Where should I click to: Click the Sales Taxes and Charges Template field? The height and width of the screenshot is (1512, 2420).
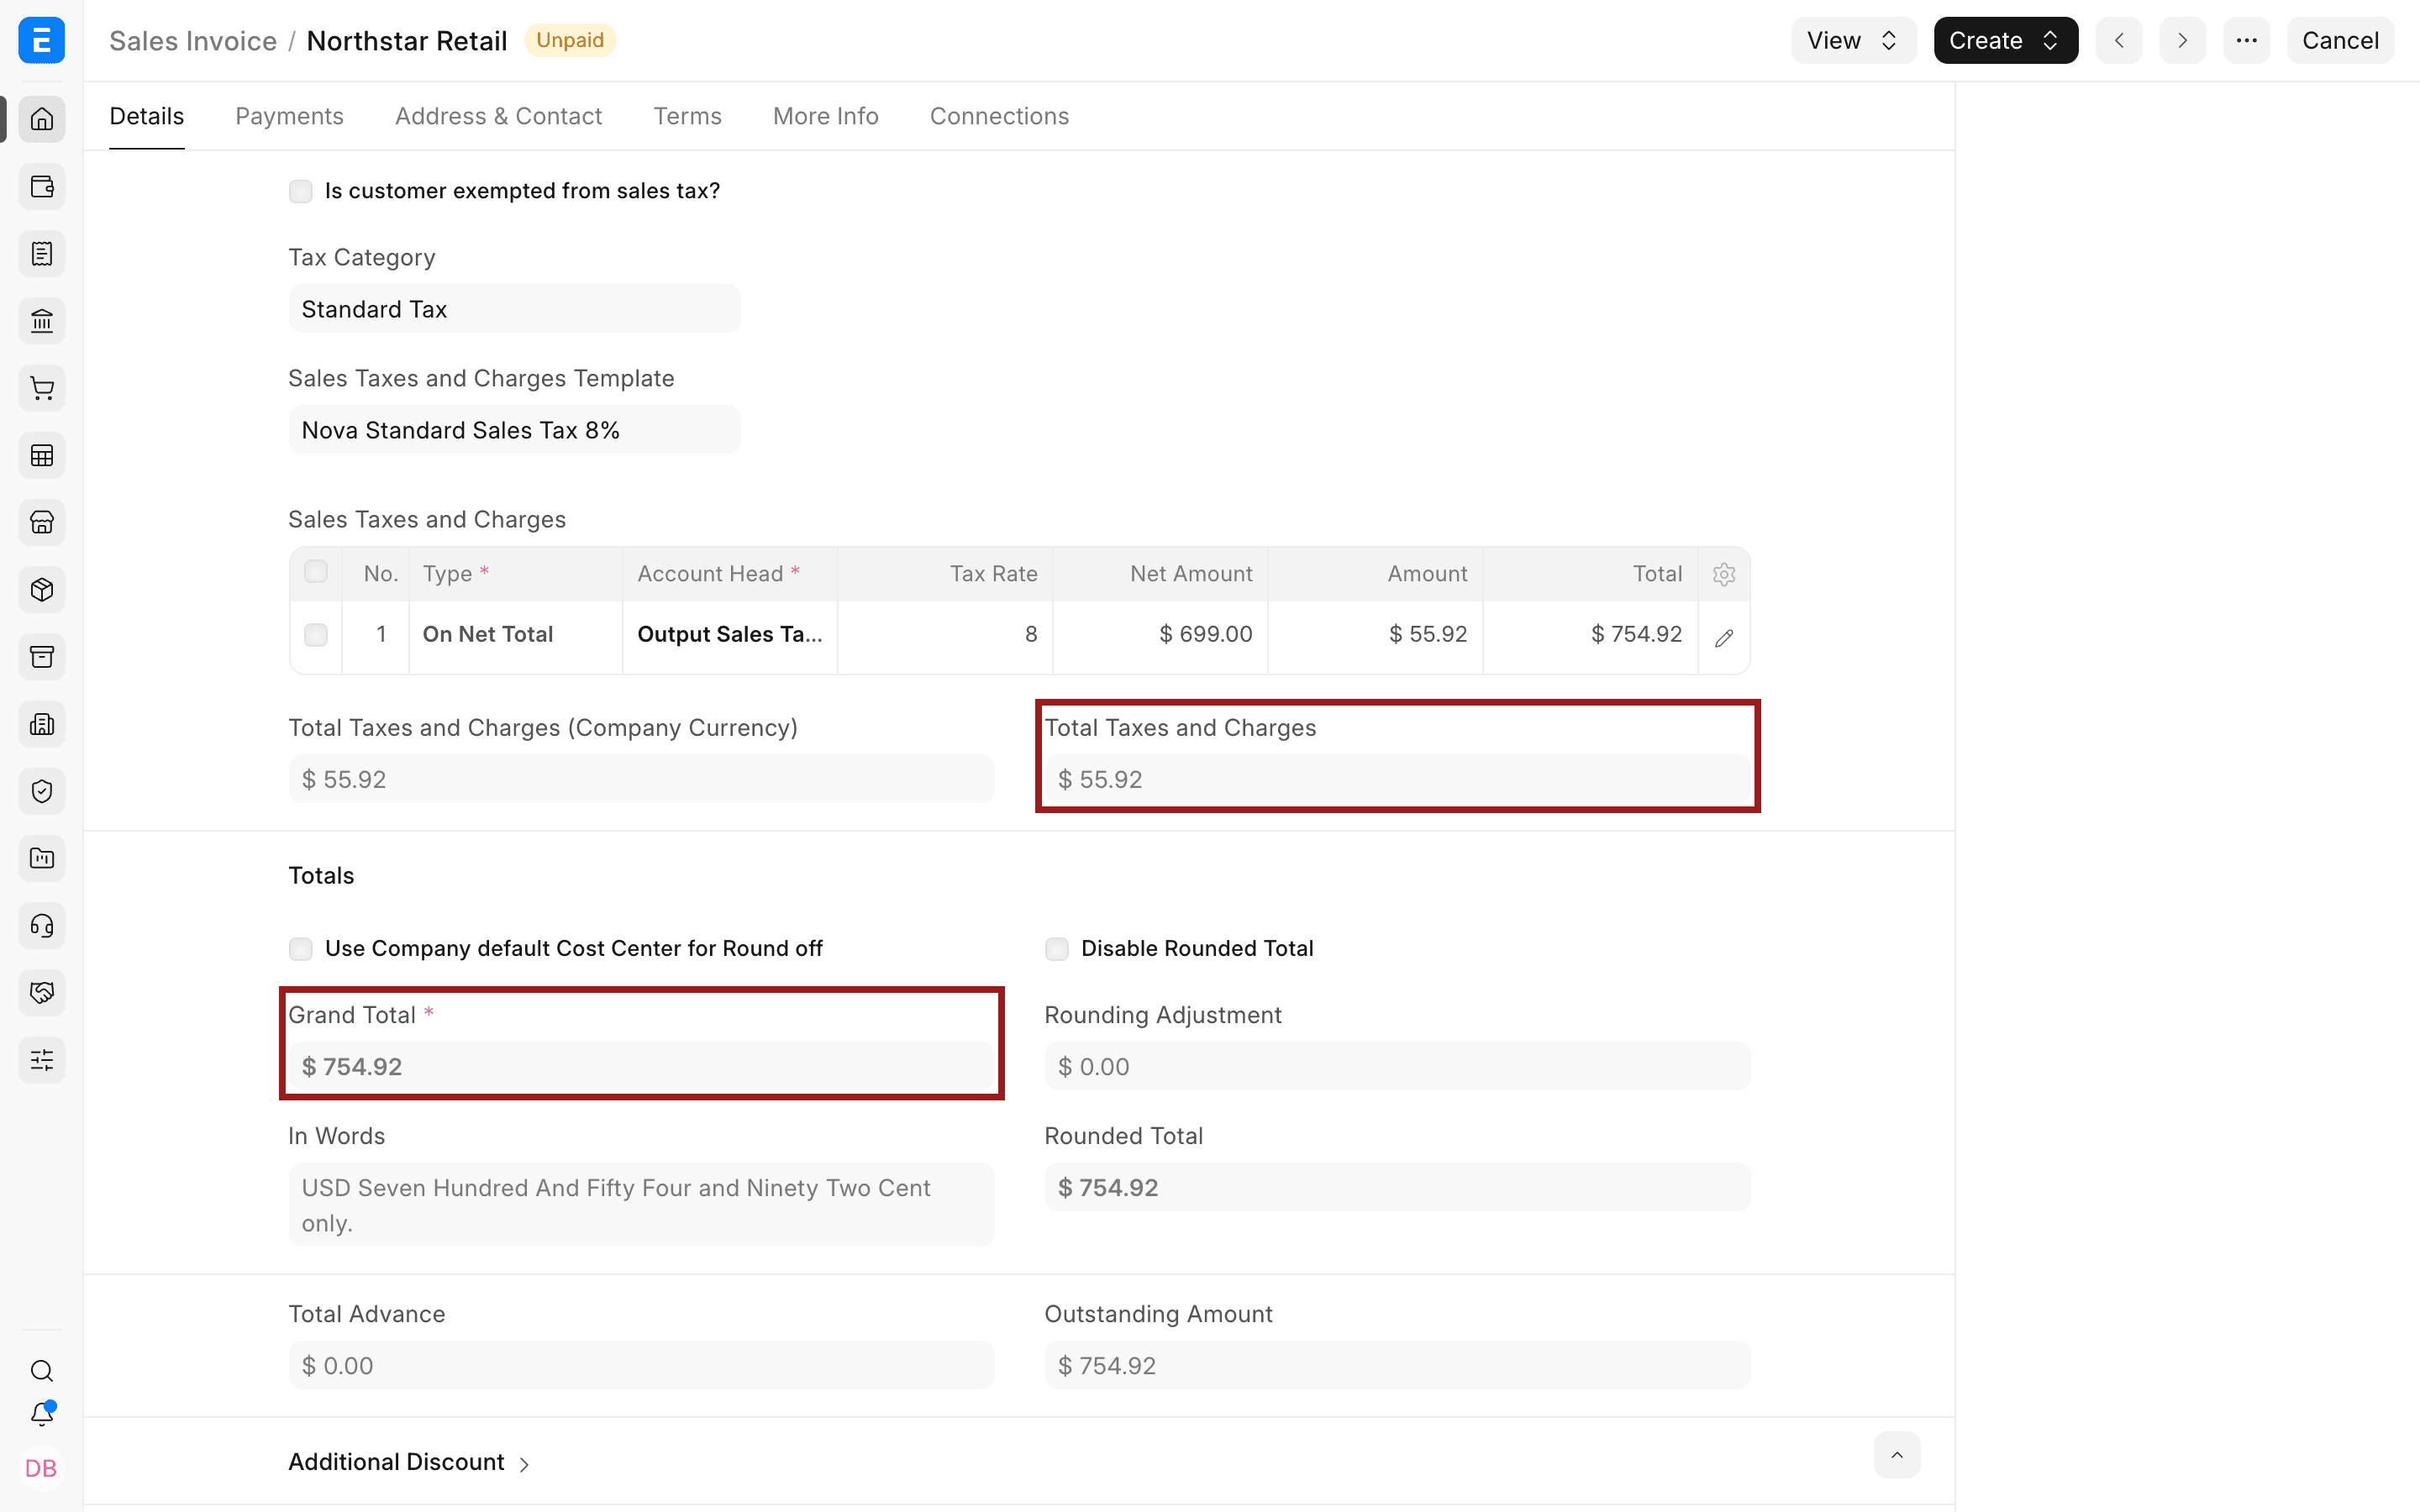point(514,430)
